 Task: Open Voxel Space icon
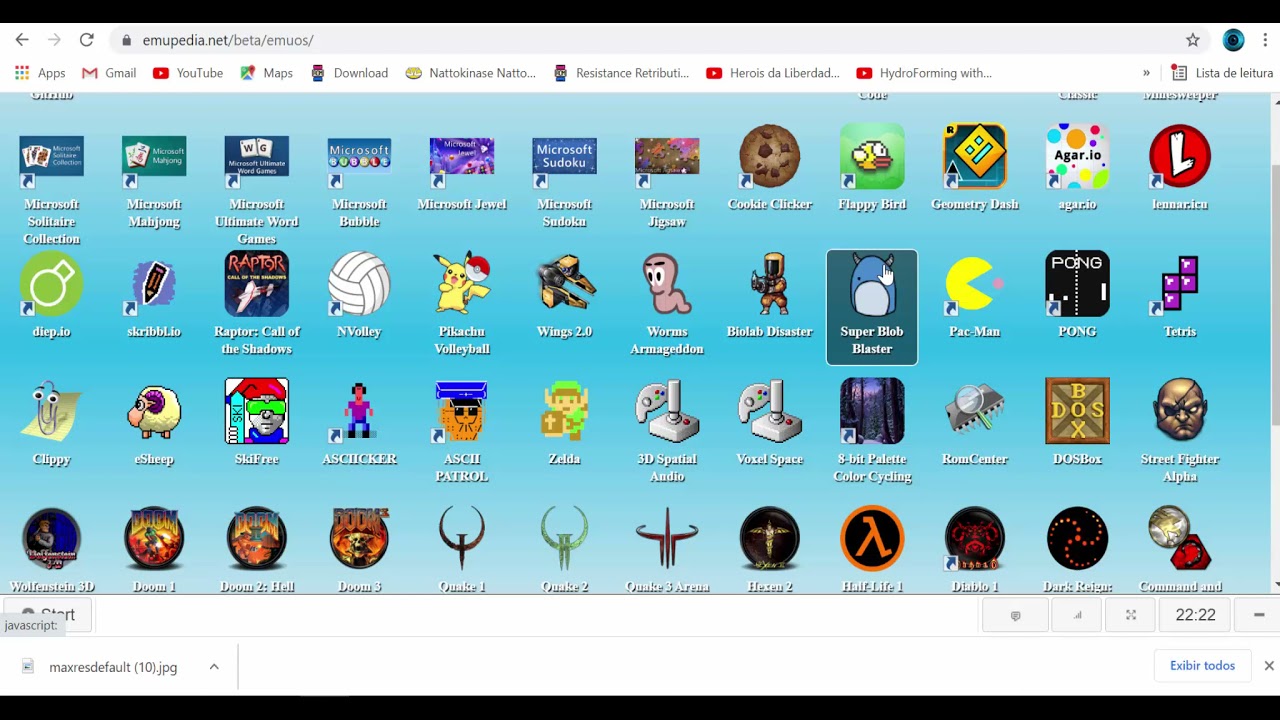pos(770,412)
